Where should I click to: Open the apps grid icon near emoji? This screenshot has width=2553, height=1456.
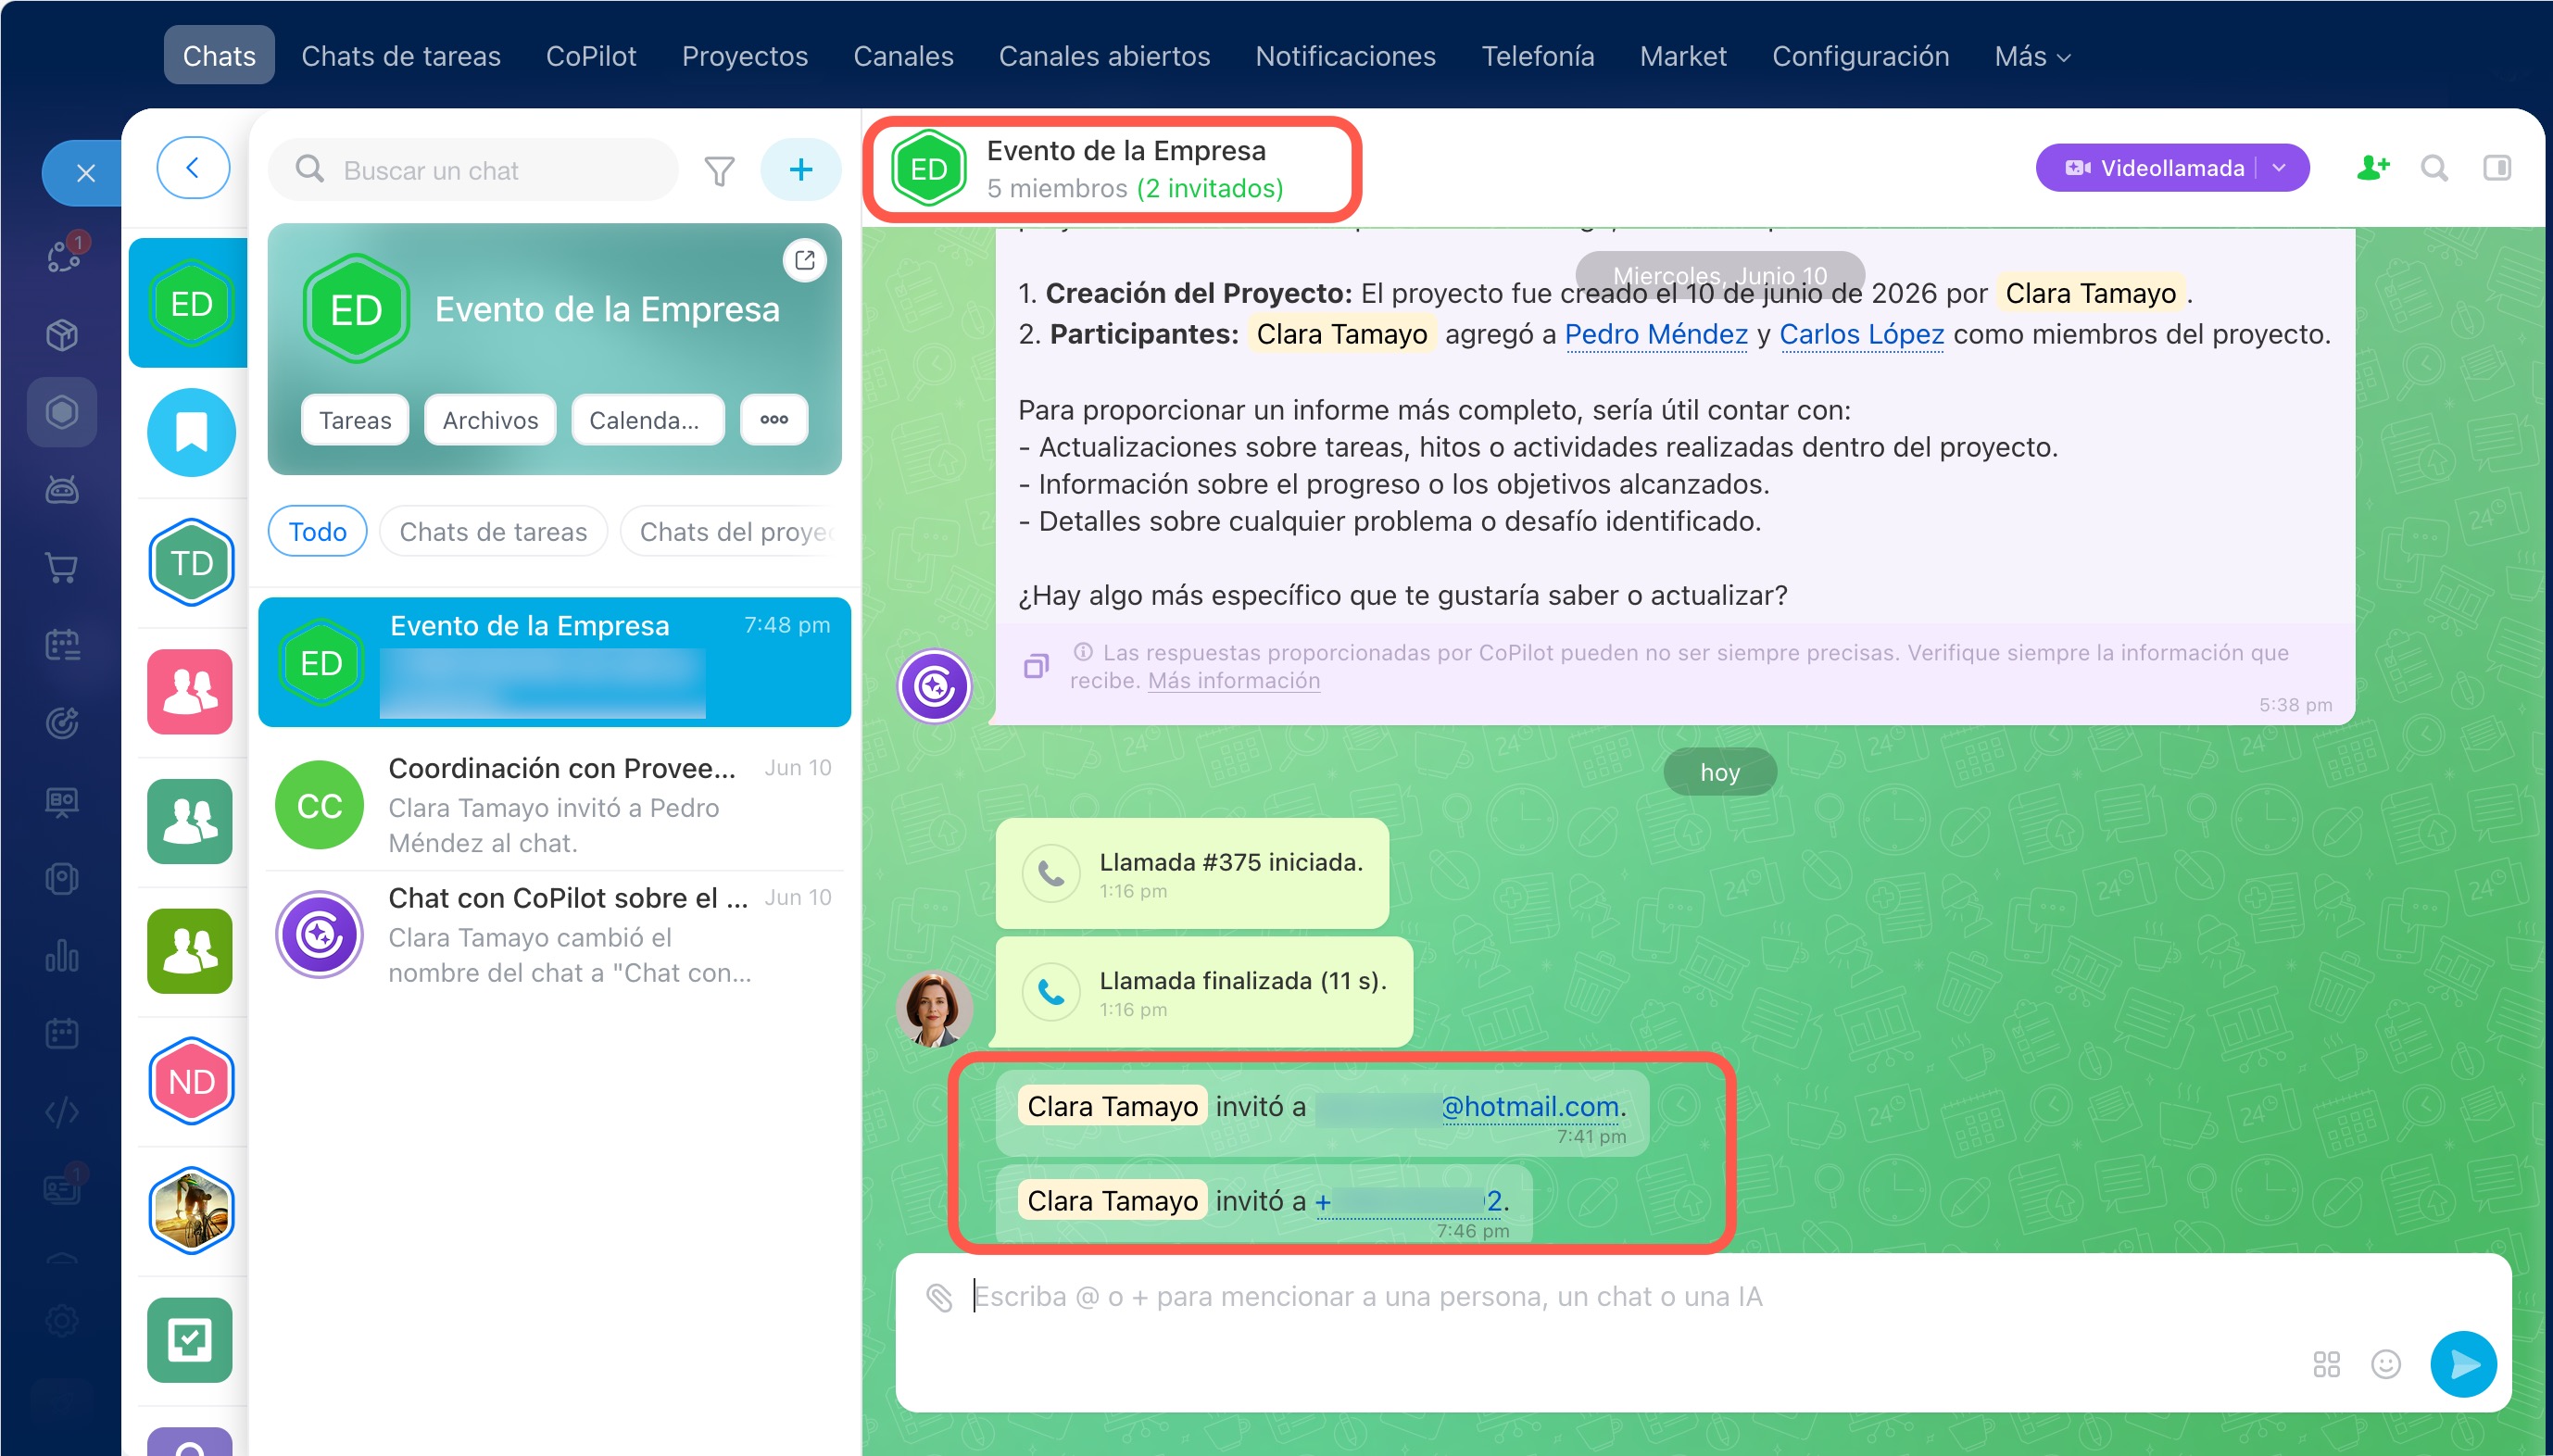2326,1364
